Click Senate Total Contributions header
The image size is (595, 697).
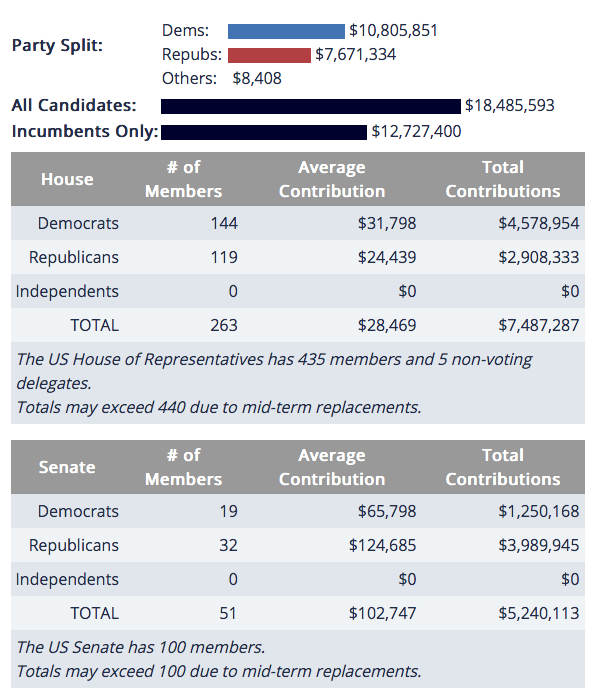503,467
